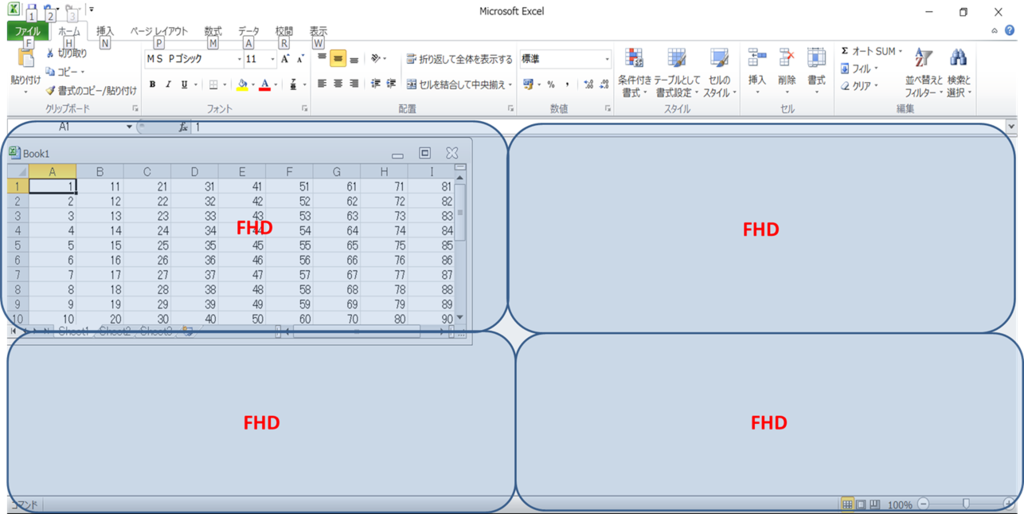
Task: Click the フィル (Fill) button
Action: 859,68
